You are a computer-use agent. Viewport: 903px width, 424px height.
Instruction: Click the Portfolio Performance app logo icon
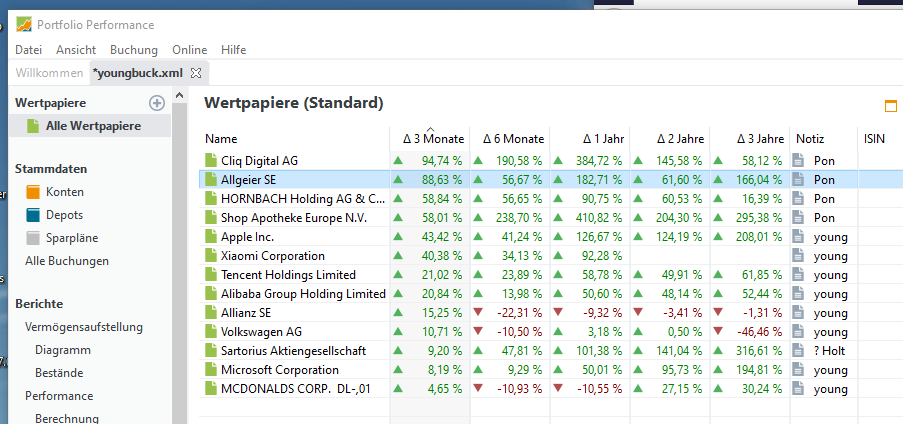click(24, 24)
